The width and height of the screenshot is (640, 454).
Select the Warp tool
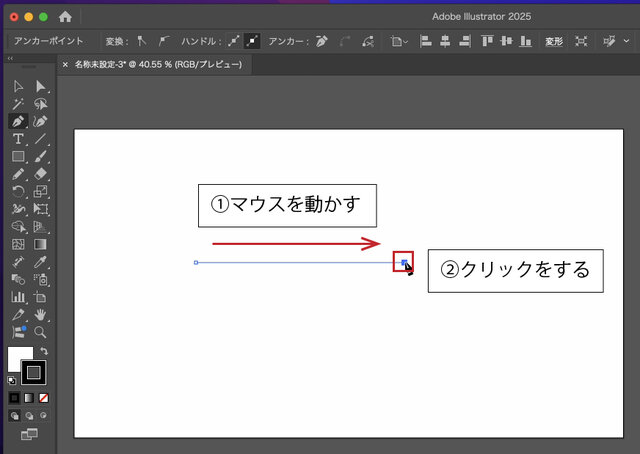pyautogui.click(x=18, y=209)
